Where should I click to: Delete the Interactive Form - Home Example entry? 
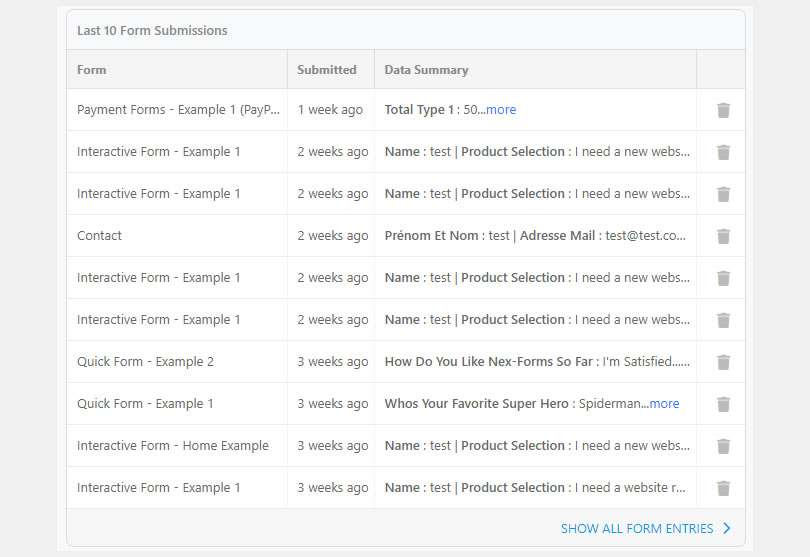[723, 446]
